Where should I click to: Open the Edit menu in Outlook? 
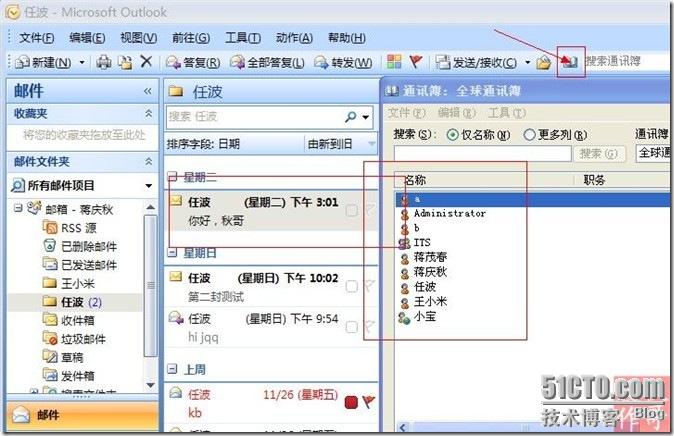point(87,38)
